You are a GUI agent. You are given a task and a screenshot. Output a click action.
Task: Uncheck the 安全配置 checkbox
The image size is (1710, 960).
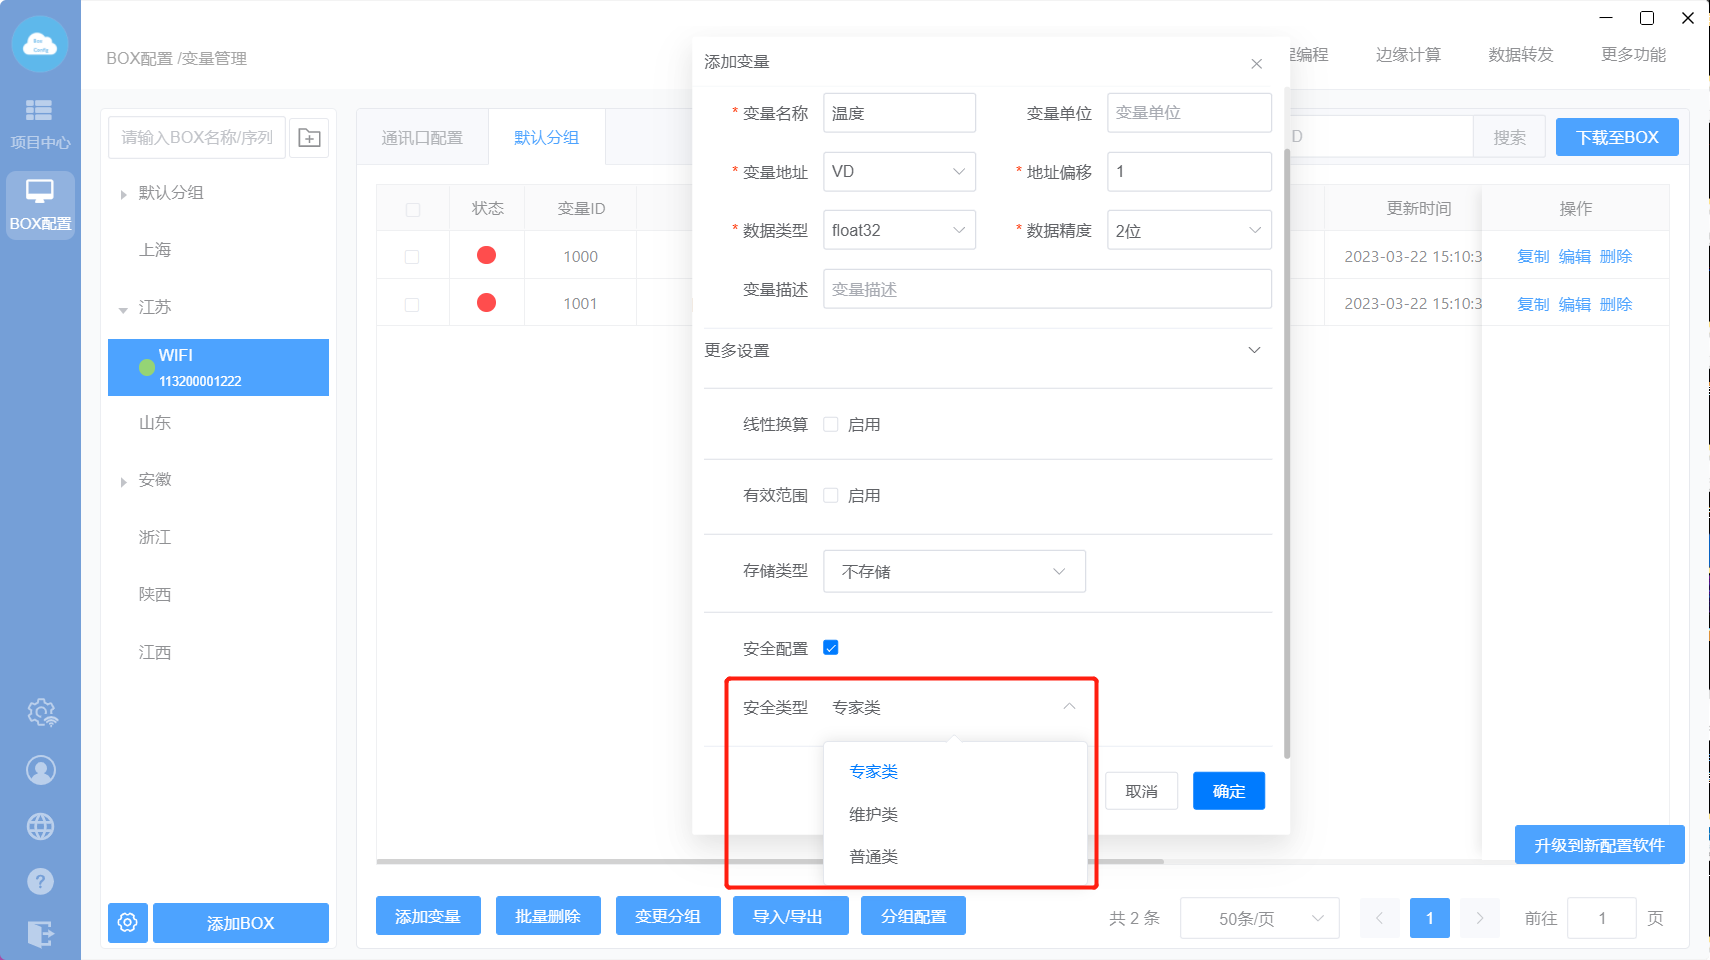[x=831, y=648]
